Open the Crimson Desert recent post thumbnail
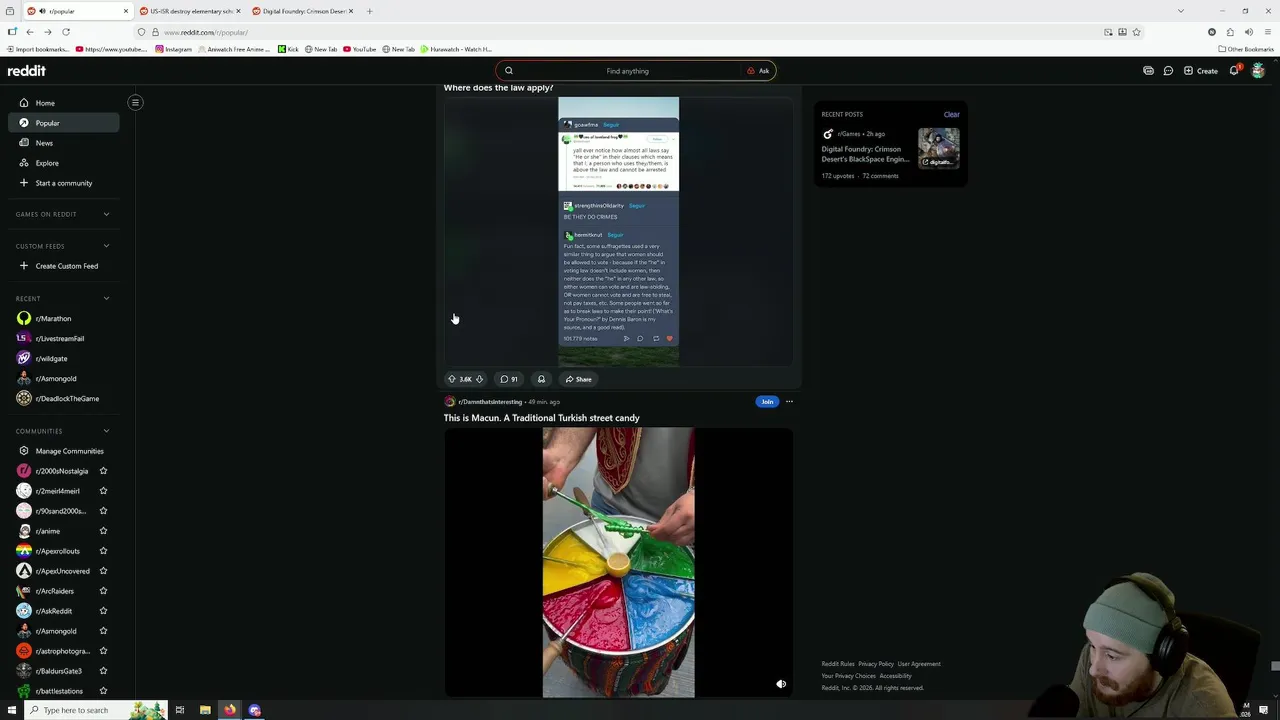Viewport: 1280px width, 720px height. coord(939,148)
